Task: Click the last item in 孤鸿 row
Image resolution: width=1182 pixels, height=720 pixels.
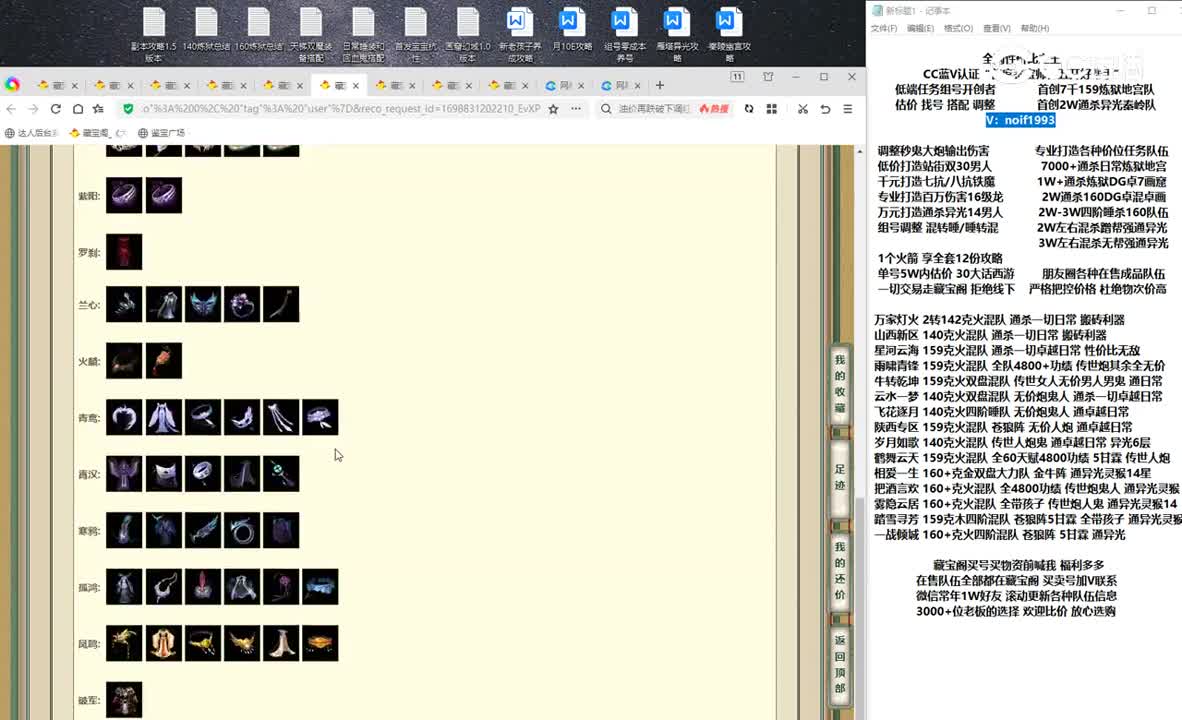Action: (320, 587)
